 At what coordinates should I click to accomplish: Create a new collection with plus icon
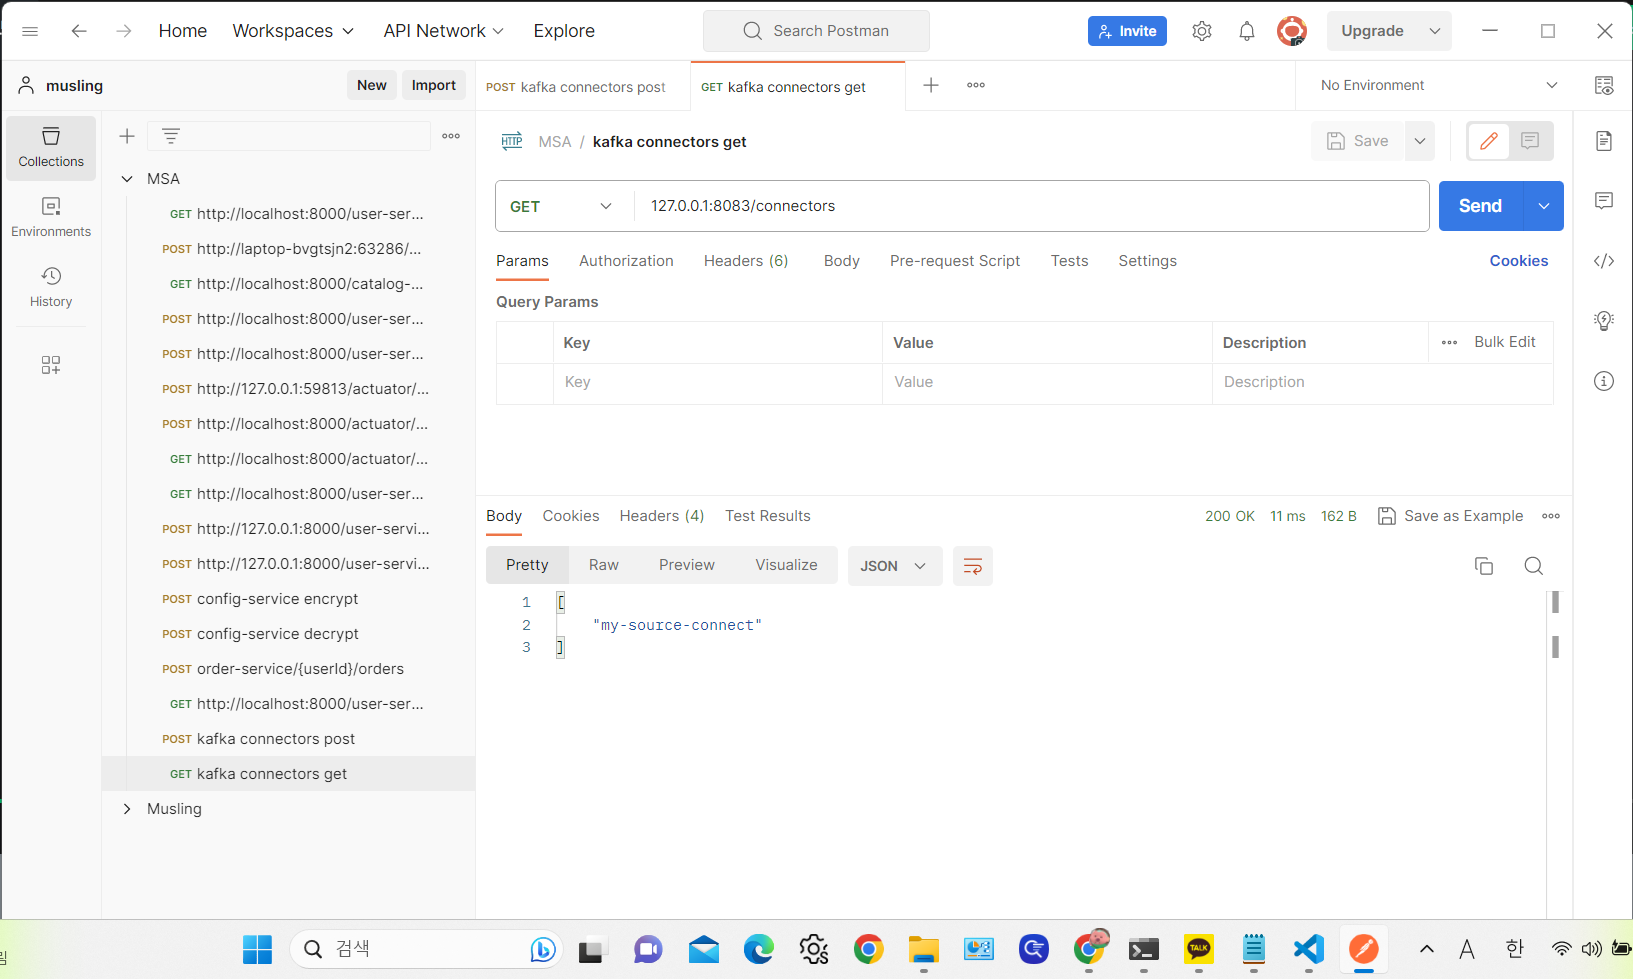point(127,136)
